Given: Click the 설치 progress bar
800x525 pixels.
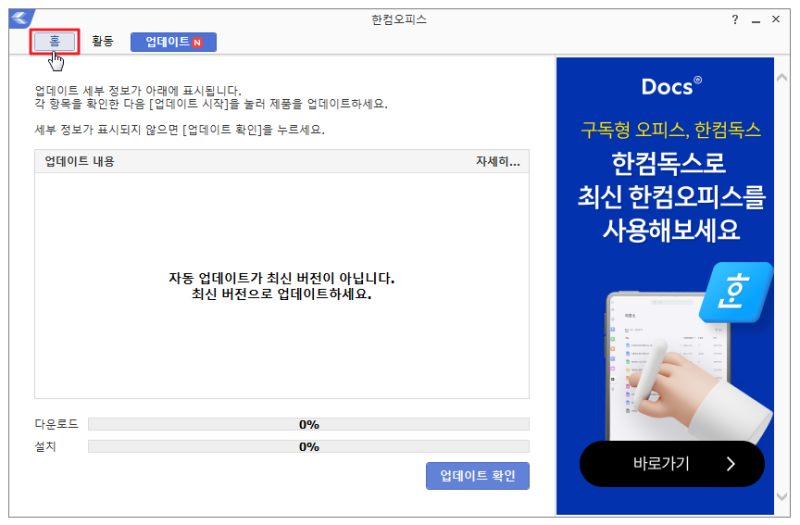Looking at the screenshot, I should pos(309,447).
